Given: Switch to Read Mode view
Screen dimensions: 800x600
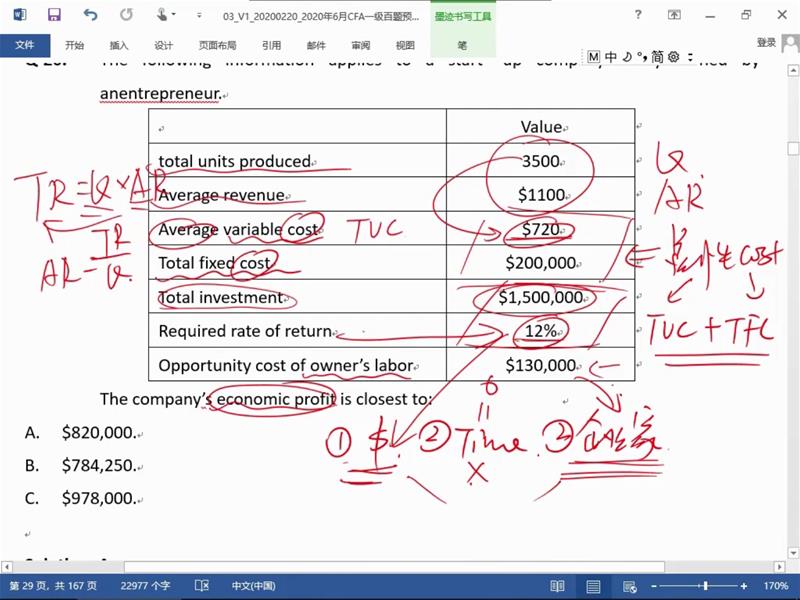Looking at the screenshot, I should pyautogui.click(x=557, y=586).
